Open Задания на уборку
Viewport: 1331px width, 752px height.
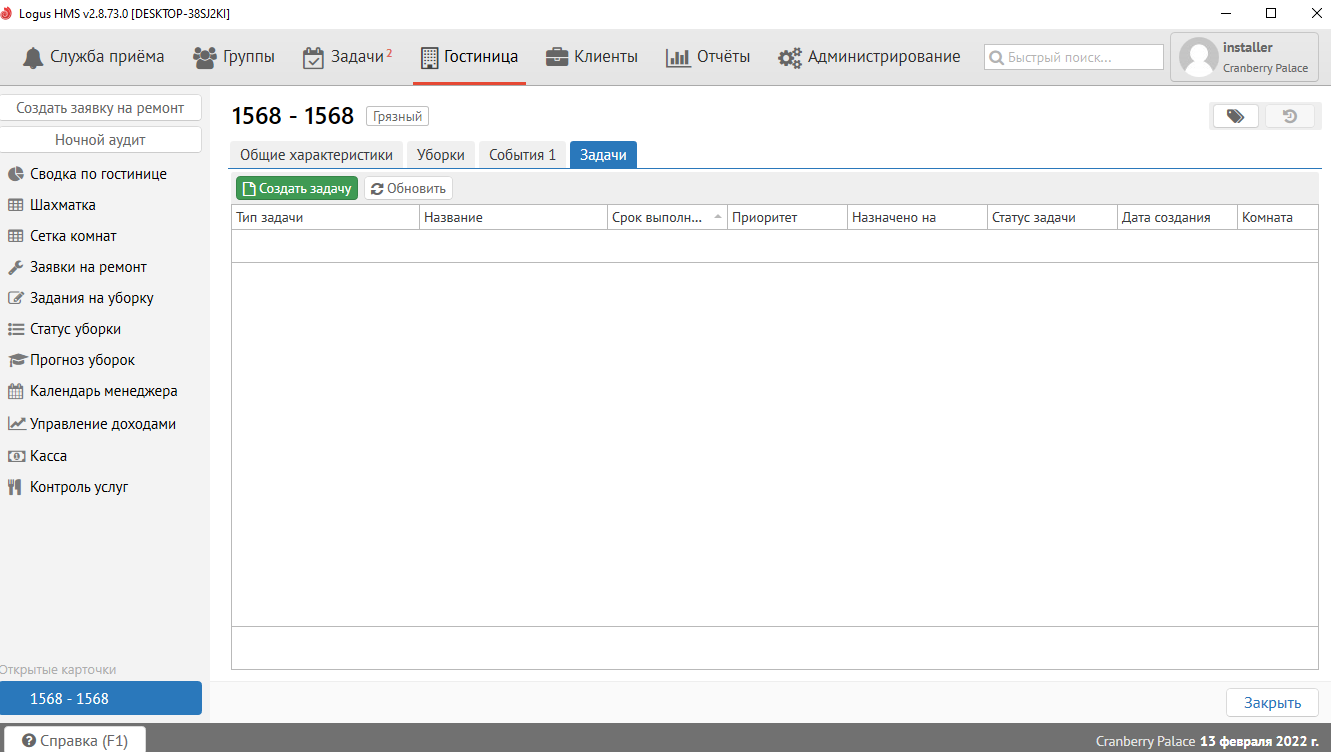(92, 298)
